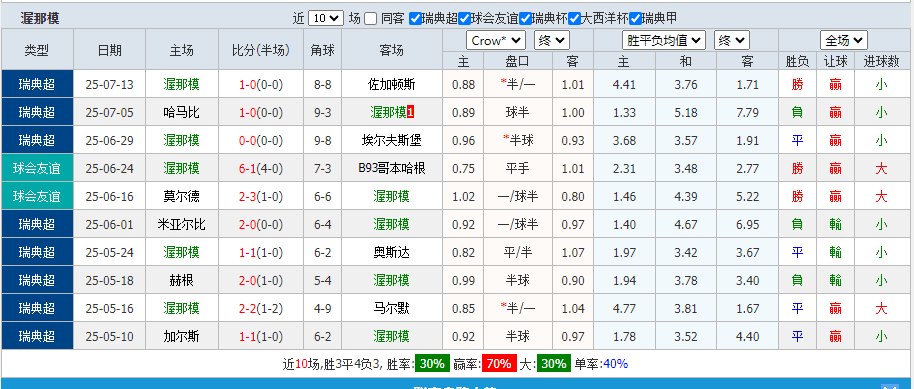Uncheck the 大西洋杯 filter checkbox

point(574,19)
